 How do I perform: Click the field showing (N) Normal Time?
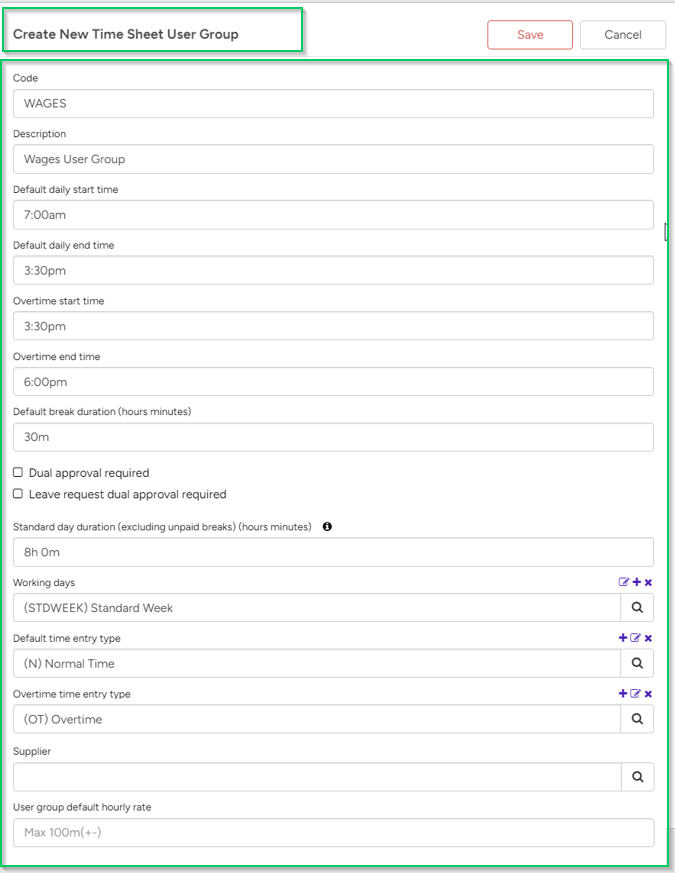(x=317, y=663)
